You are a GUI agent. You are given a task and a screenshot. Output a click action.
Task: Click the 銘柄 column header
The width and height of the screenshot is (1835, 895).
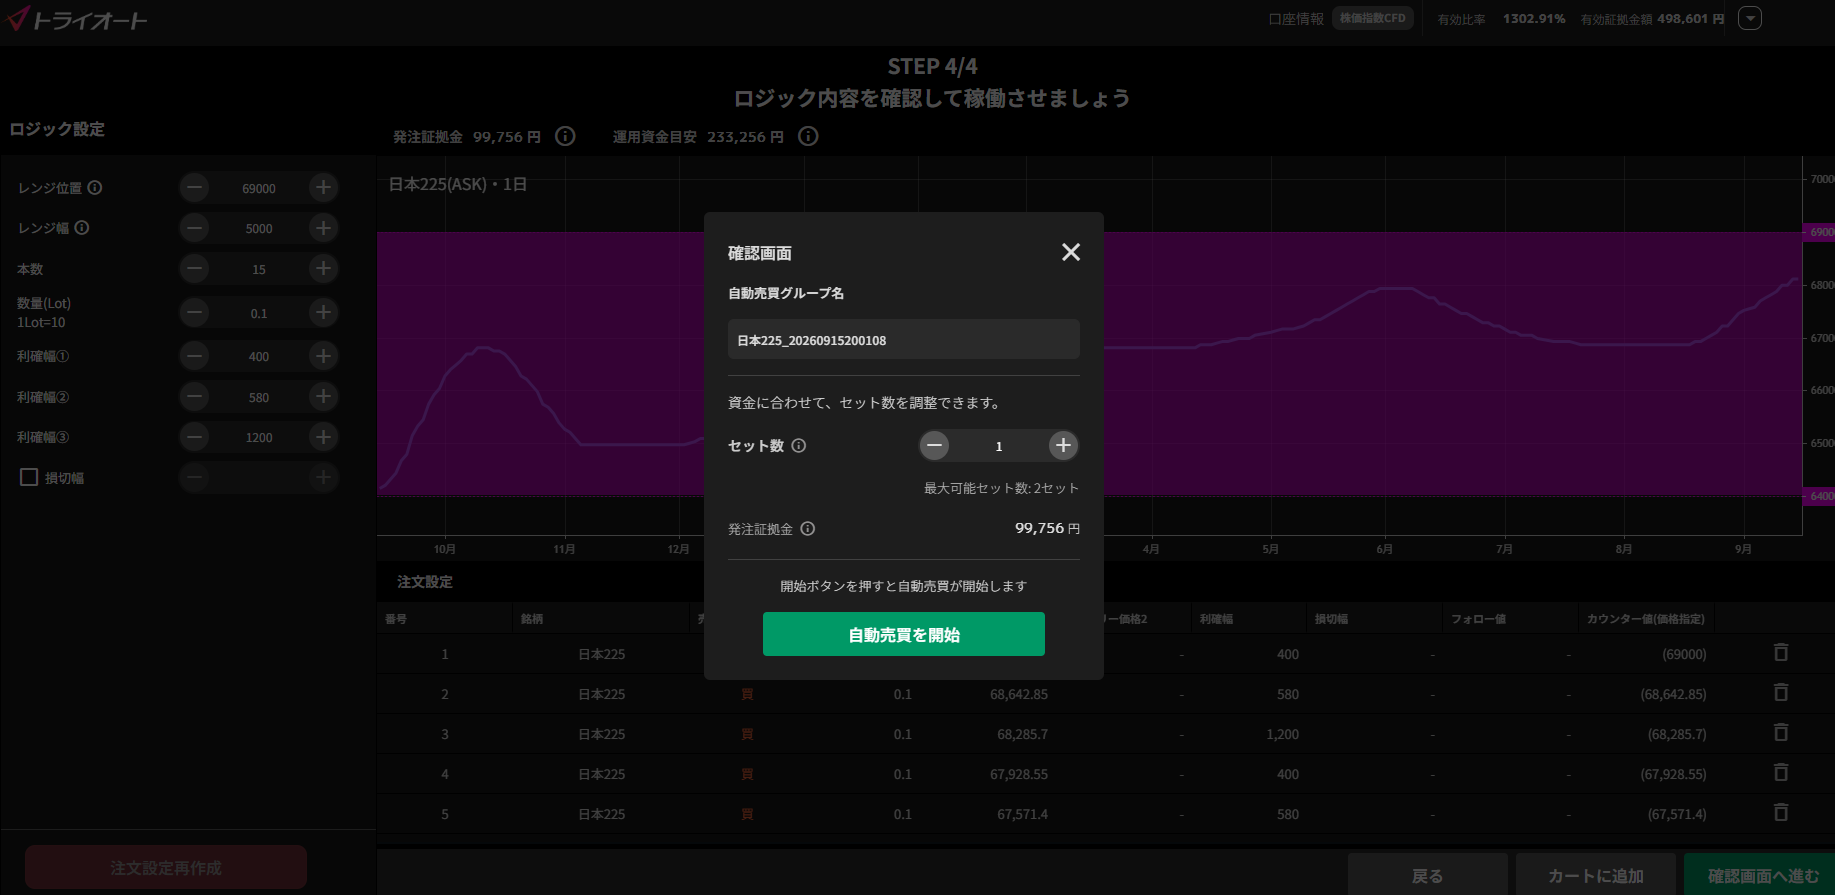tap(532, 619)
